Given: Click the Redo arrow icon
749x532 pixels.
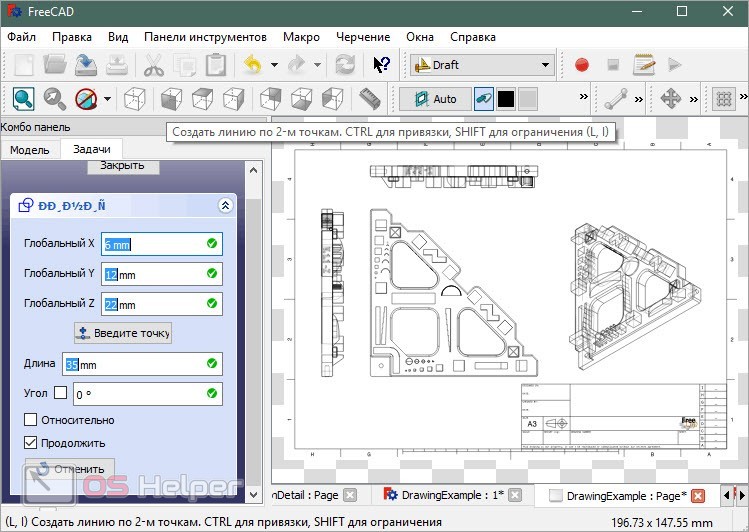Looking at the screenshot, I should tap(297, 65).
